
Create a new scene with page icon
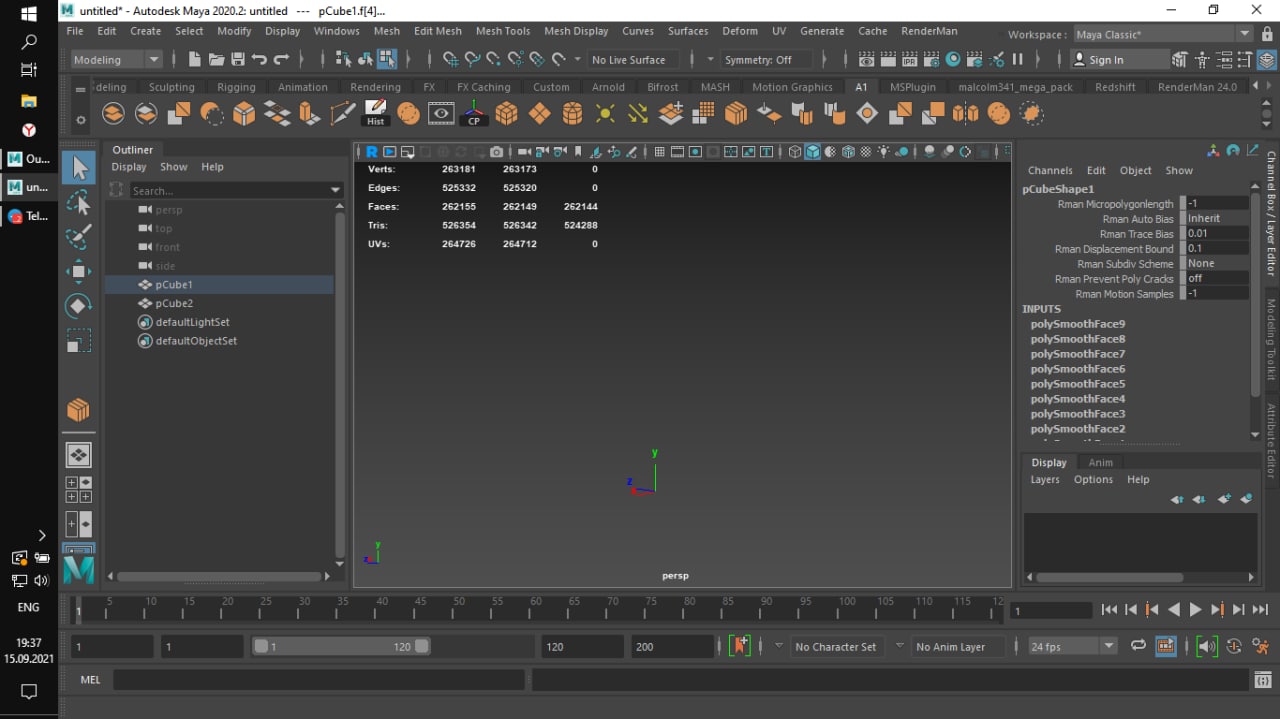195,60
